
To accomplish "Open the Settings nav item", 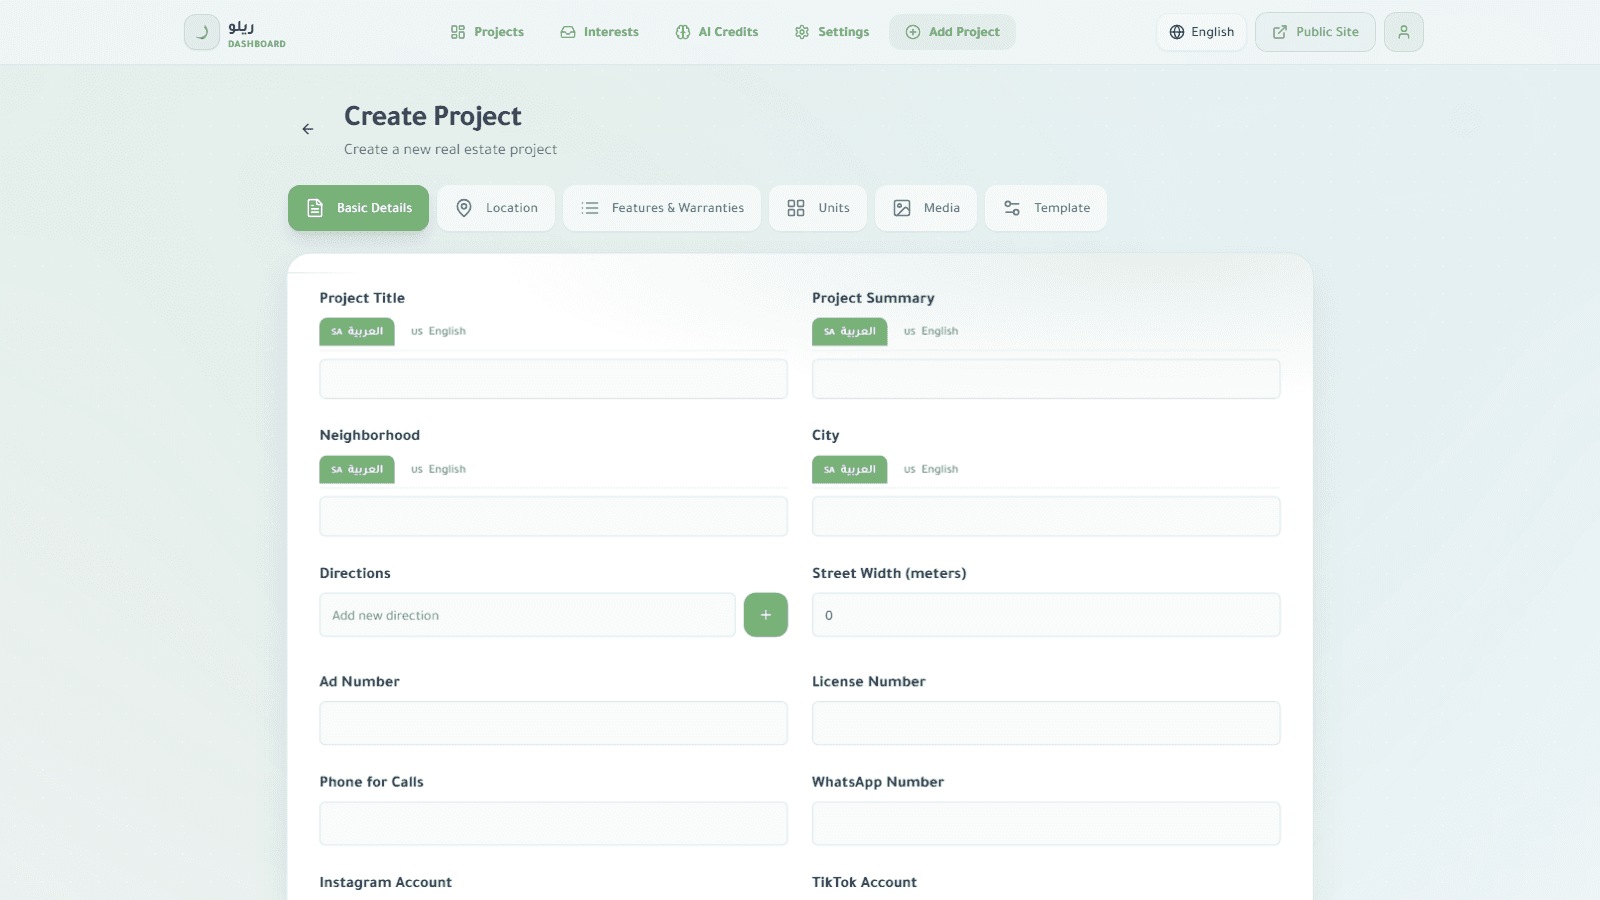I will 832,32.
